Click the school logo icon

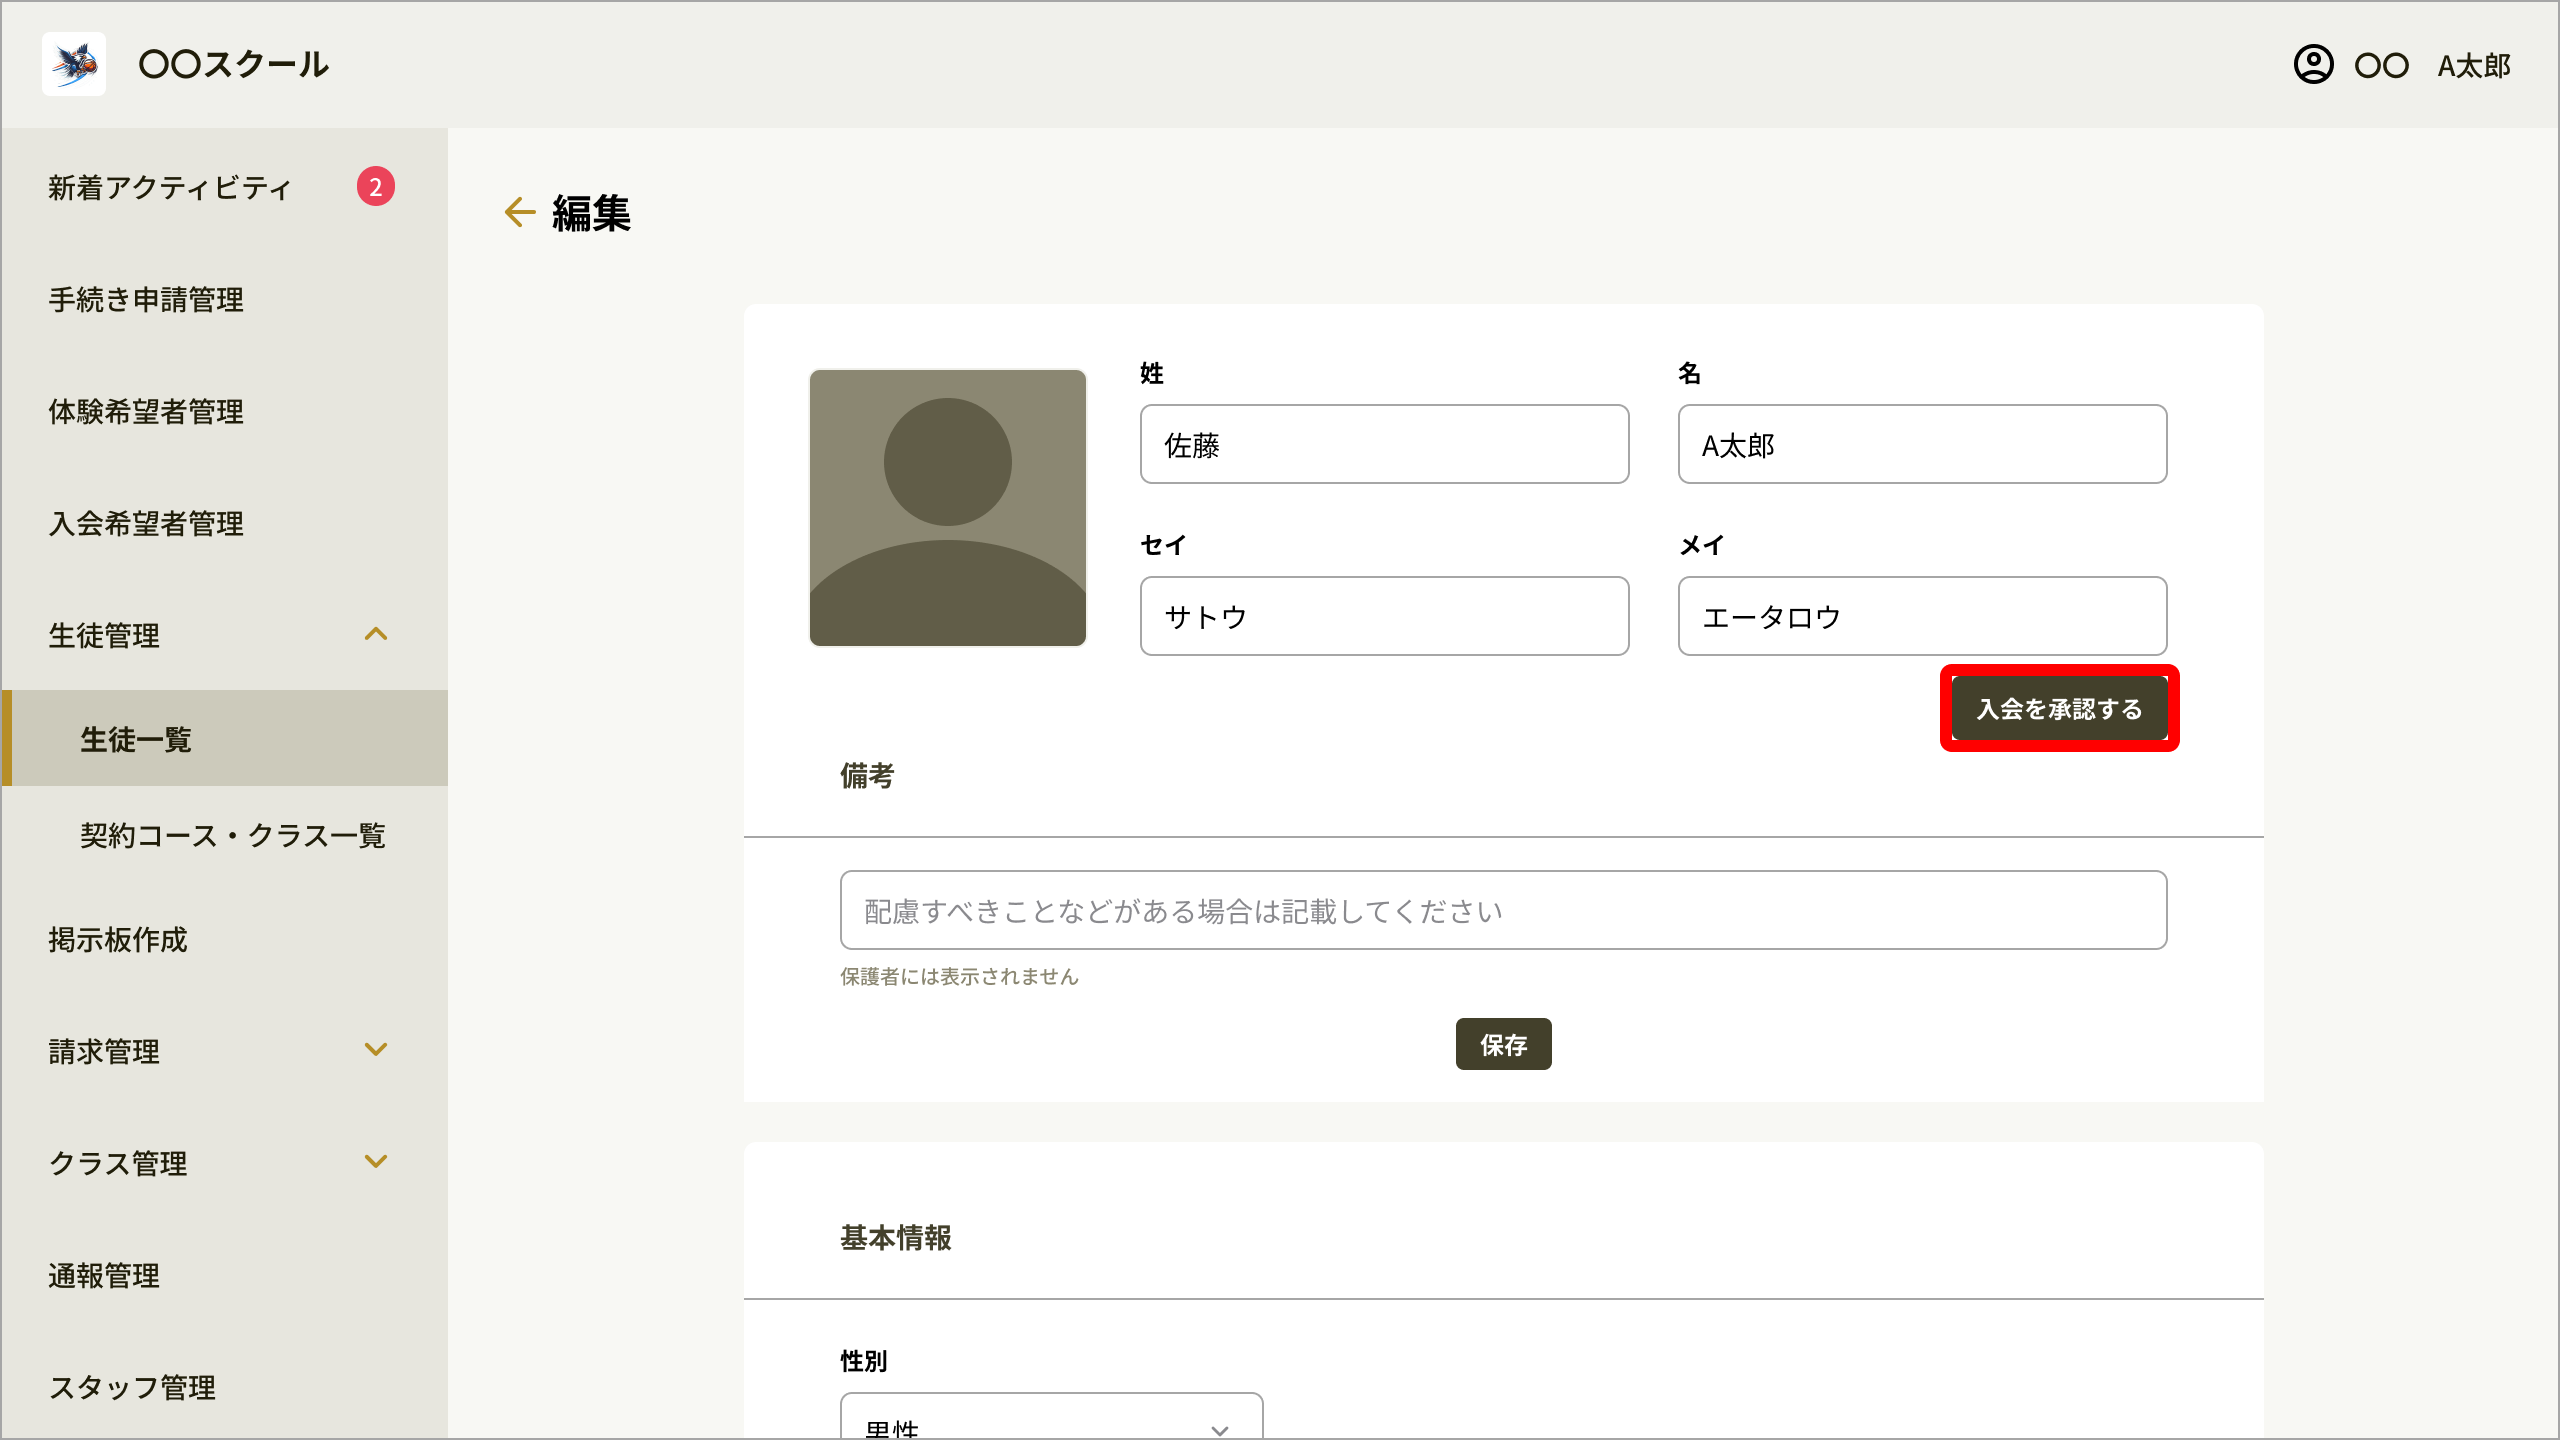[x=74, y=64]
